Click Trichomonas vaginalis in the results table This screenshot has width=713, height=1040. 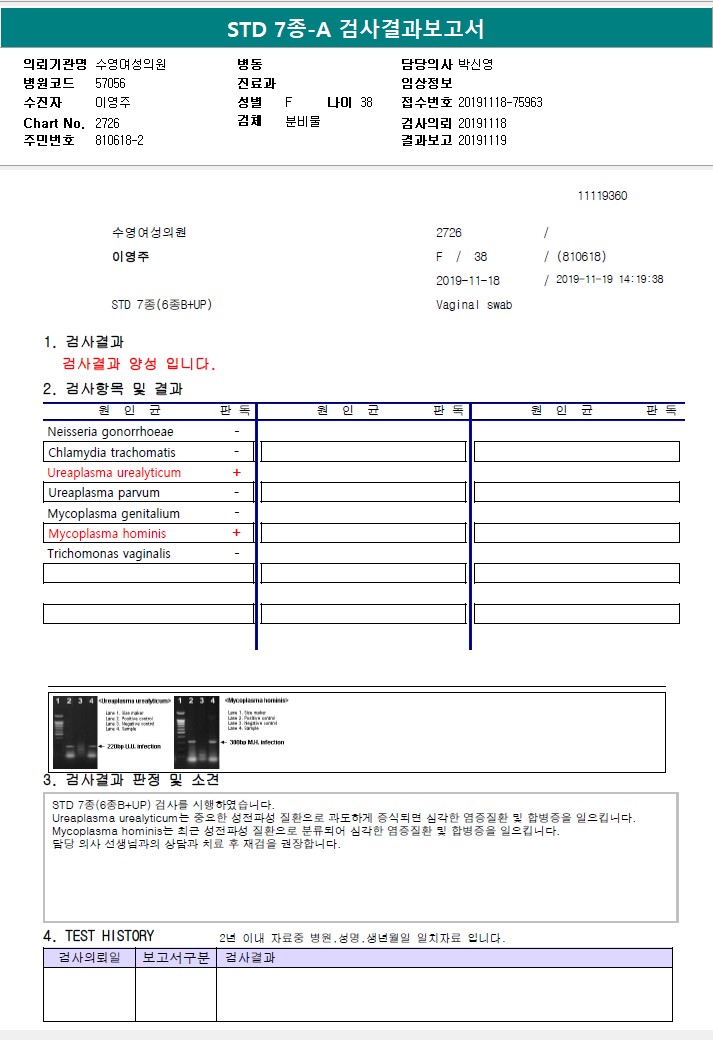point(109,554)
